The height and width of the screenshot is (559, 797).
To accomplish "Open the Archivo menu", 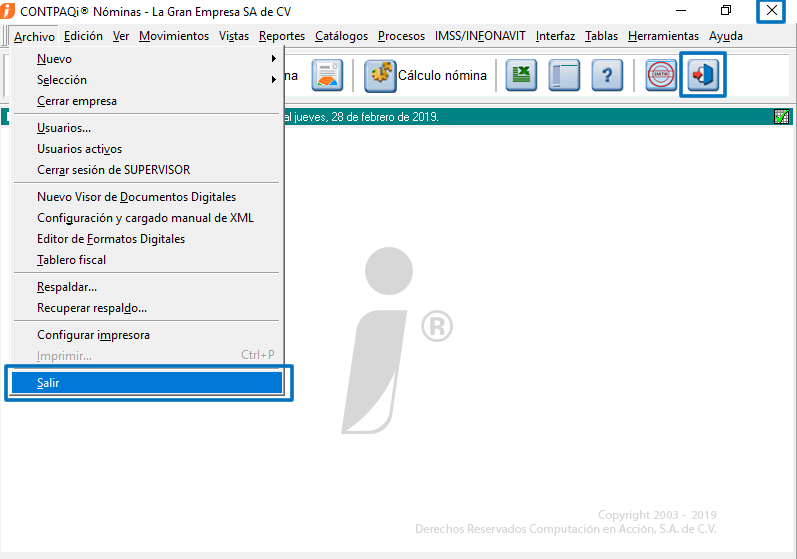I will tap(34, 37).
